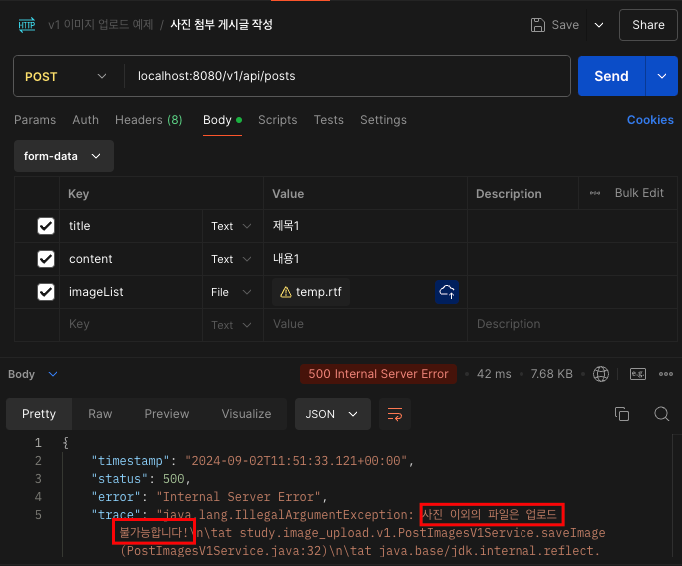The height and width of the screenshot is (566, 682).
Task: Click the ellipsis icon beside Bulk Edit
Action: [595, 193]
